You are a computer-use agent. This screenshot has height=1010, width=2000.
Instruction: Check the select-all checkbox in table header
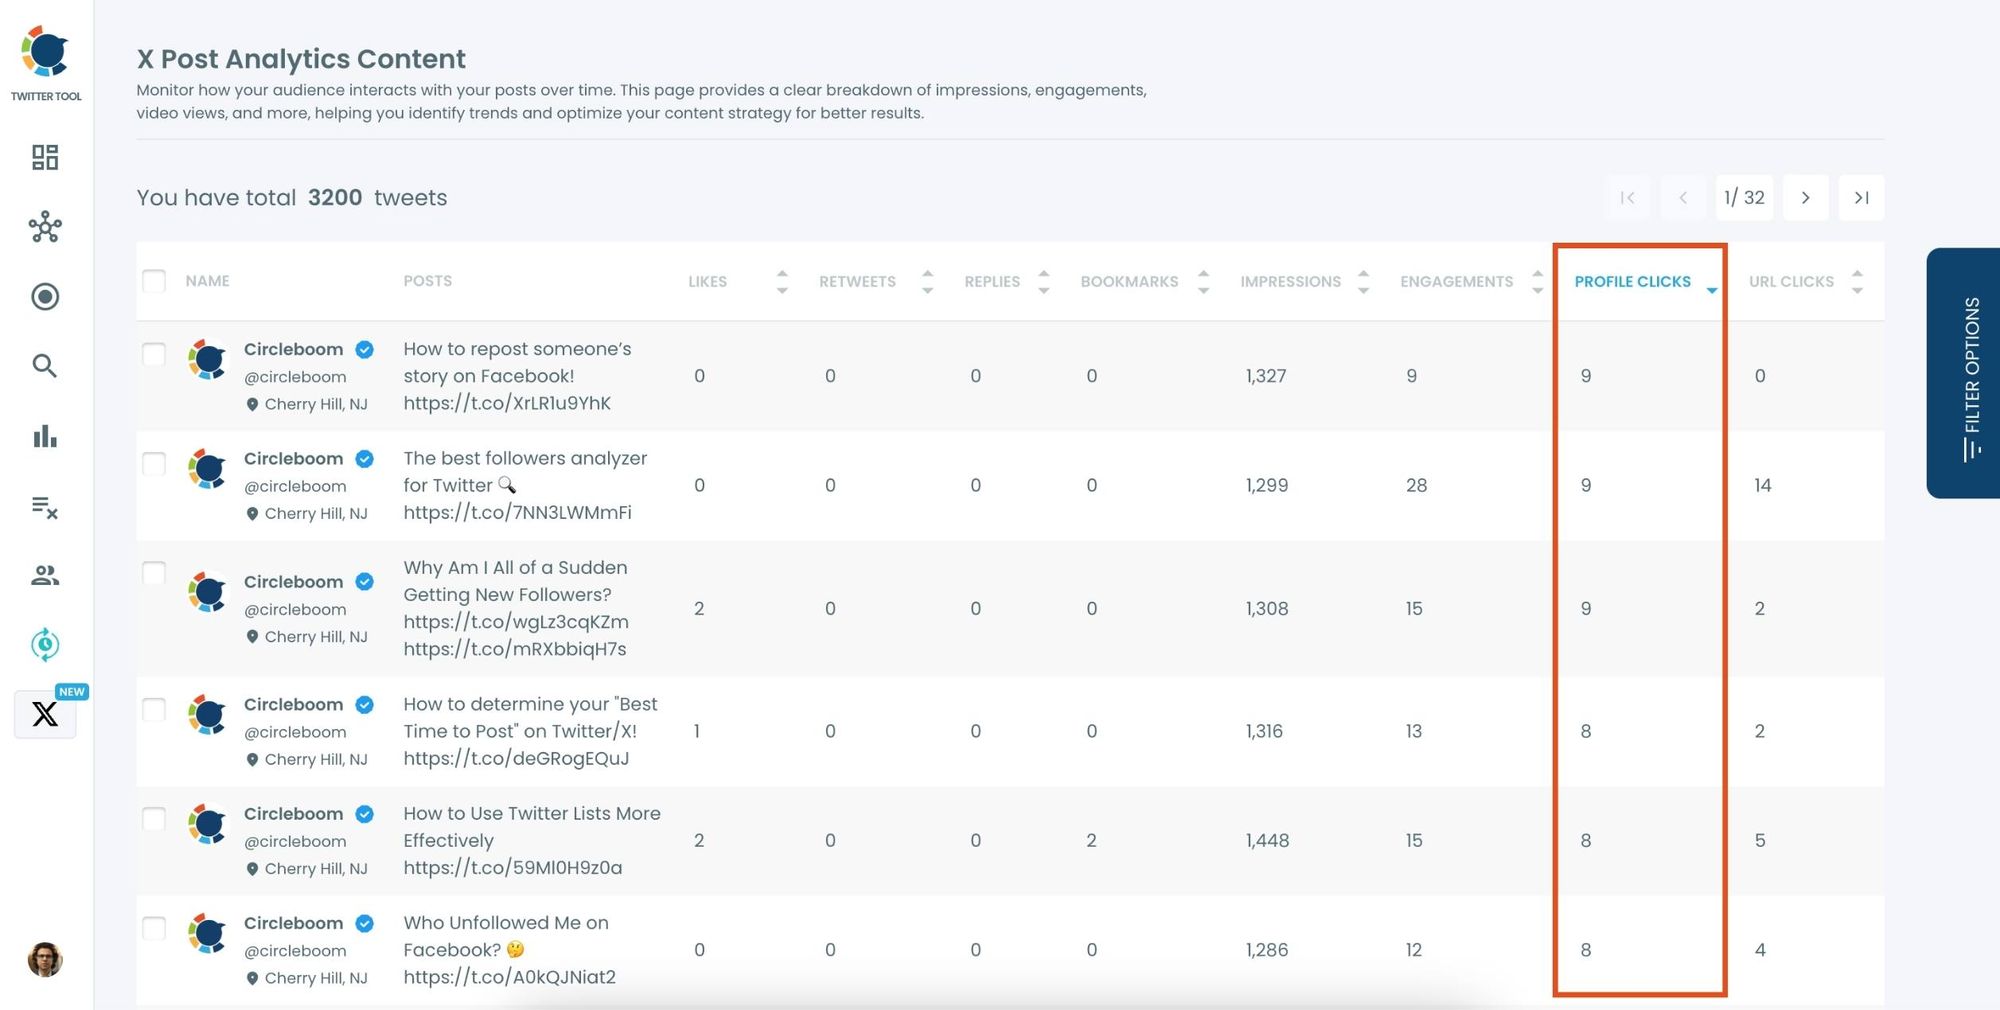click(x=154, y=281)
